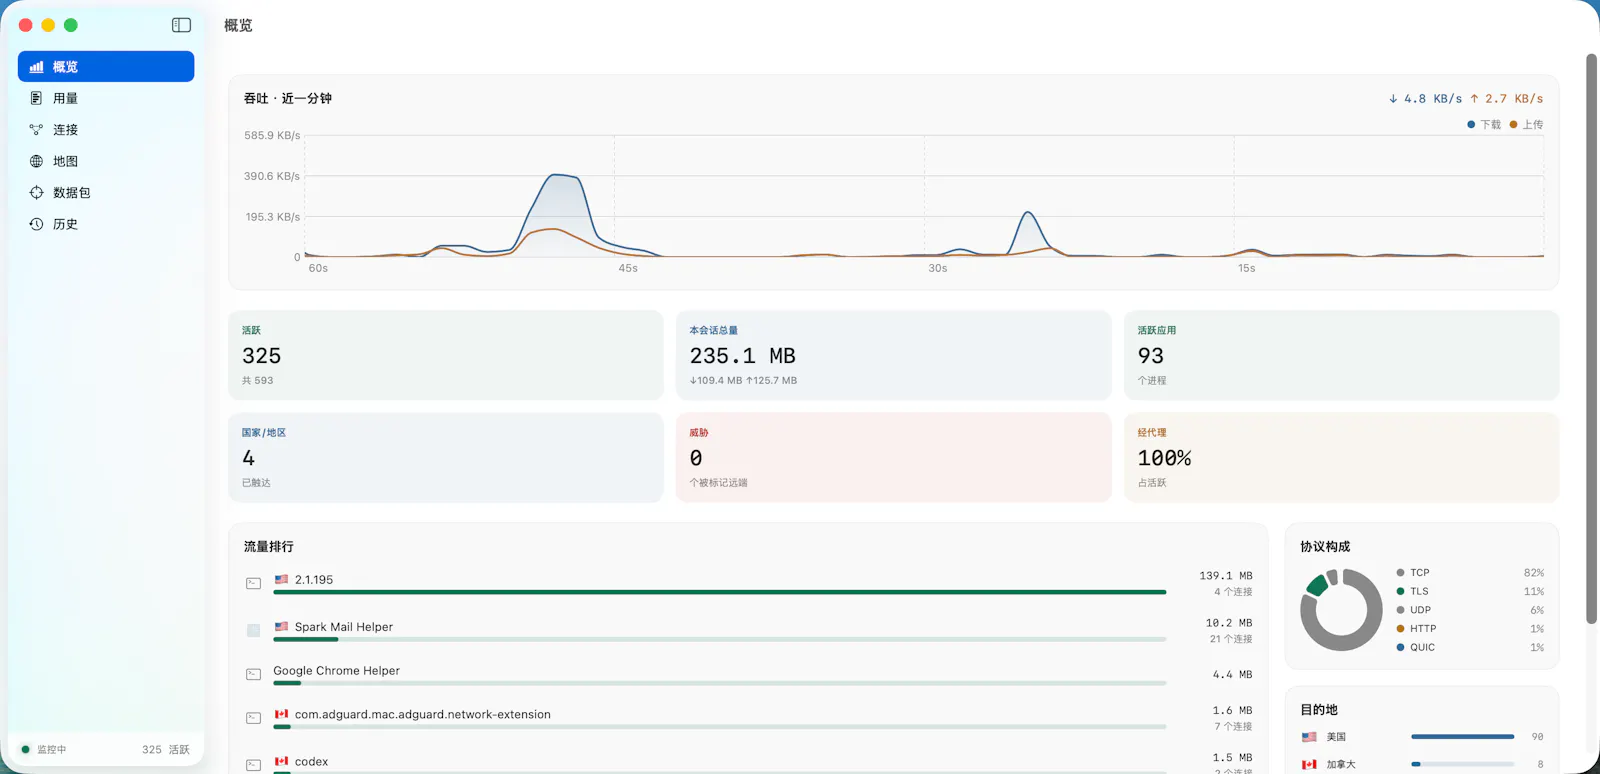Screen dimensions: 1600x774
Task: Click the UDP protocol label
Action: click(1421, 610)
